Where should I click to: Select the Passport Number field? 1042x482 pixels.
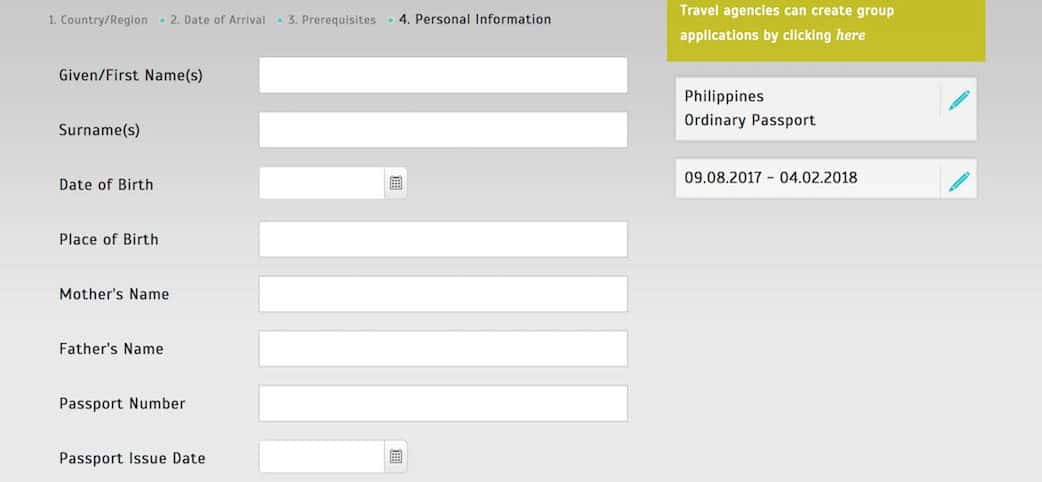(x=443, y=403)
